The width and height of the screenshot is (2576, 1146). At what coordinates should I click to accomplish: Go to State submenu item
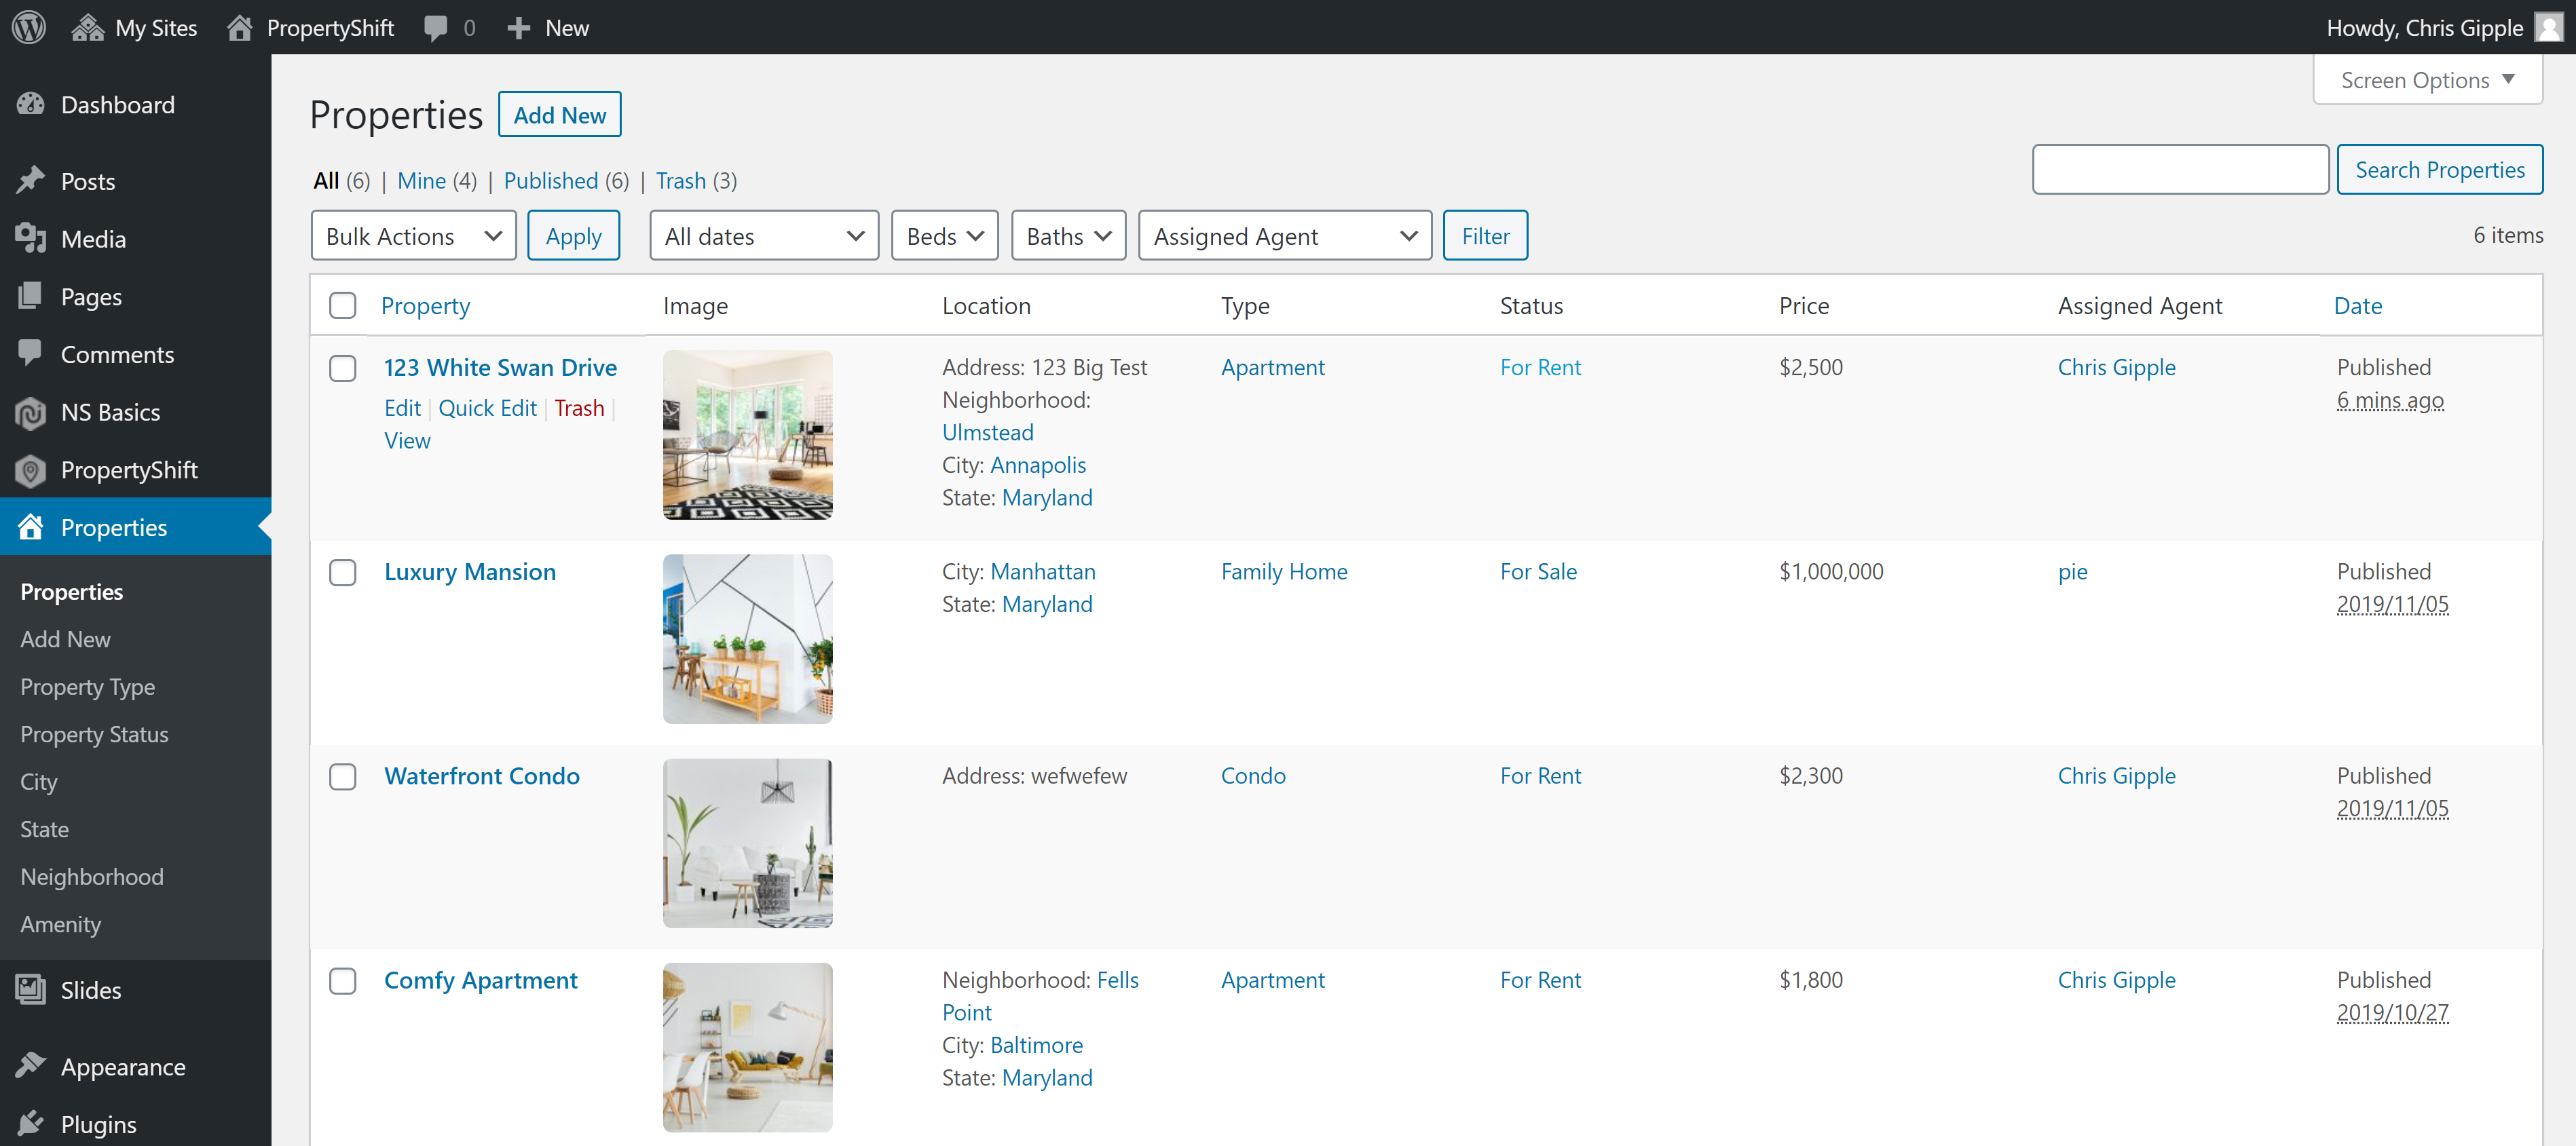coord(45,829)
